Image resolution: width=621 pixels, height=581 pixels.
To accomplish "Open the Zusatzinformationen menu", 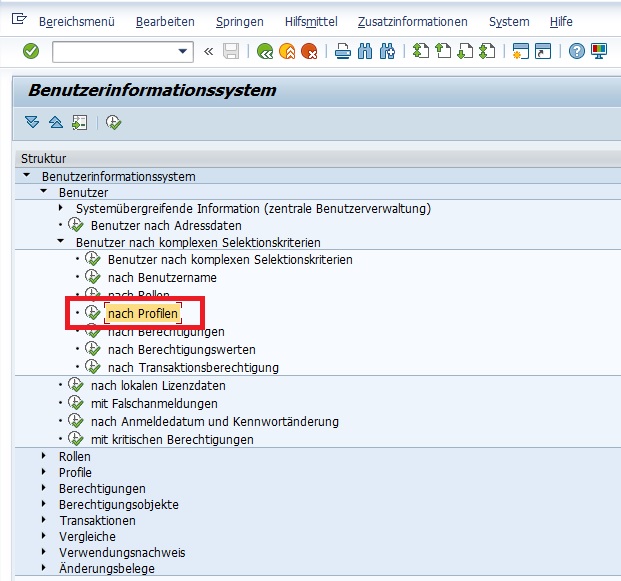I will click(x=413, y=21).
